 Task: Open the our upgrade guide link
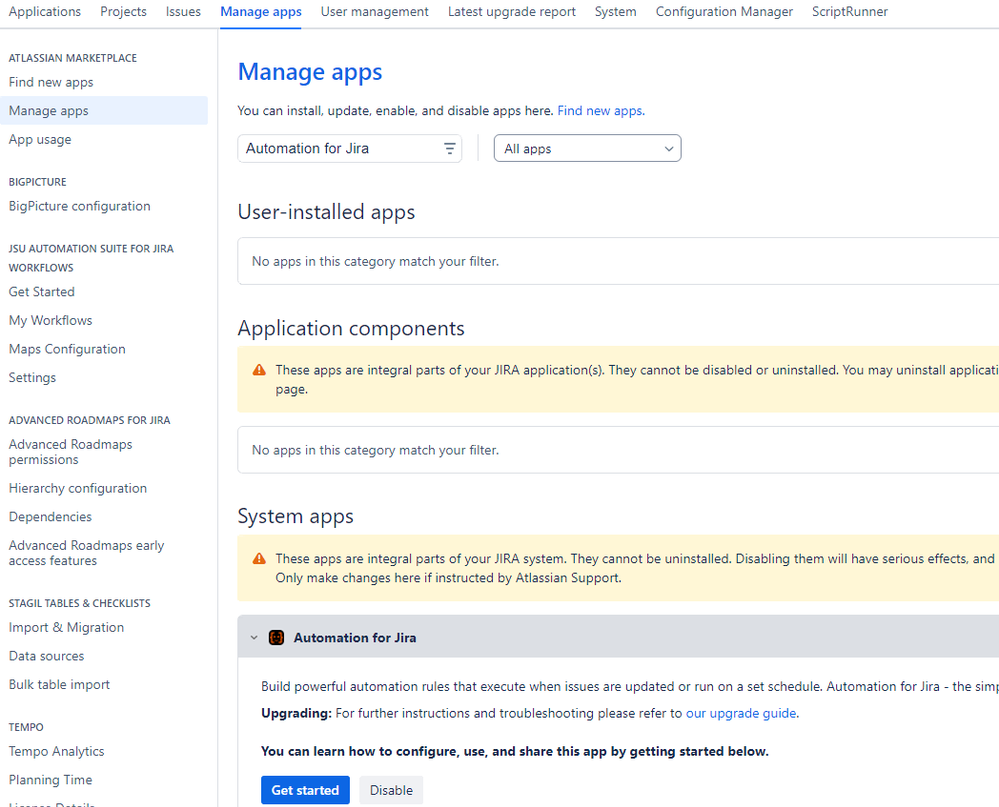tap(741, 713)
